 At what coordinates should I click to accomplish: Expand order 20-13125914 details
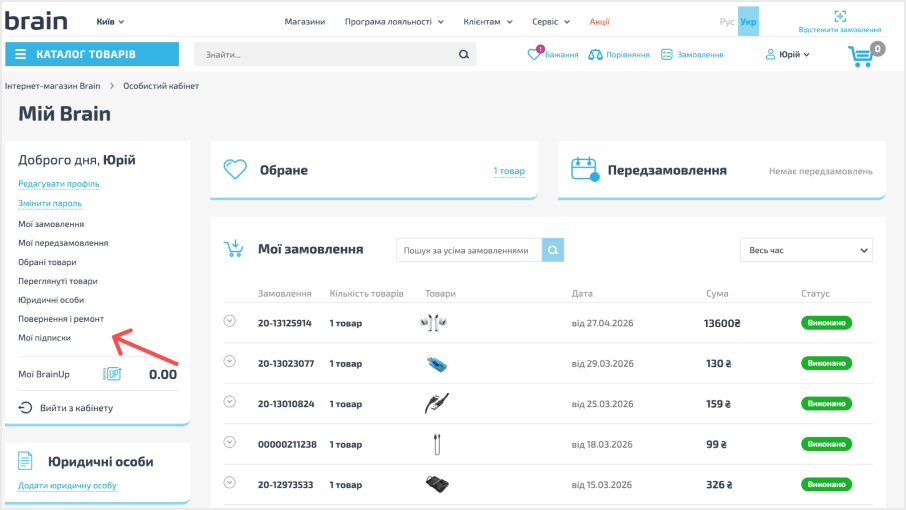(229, 321)
